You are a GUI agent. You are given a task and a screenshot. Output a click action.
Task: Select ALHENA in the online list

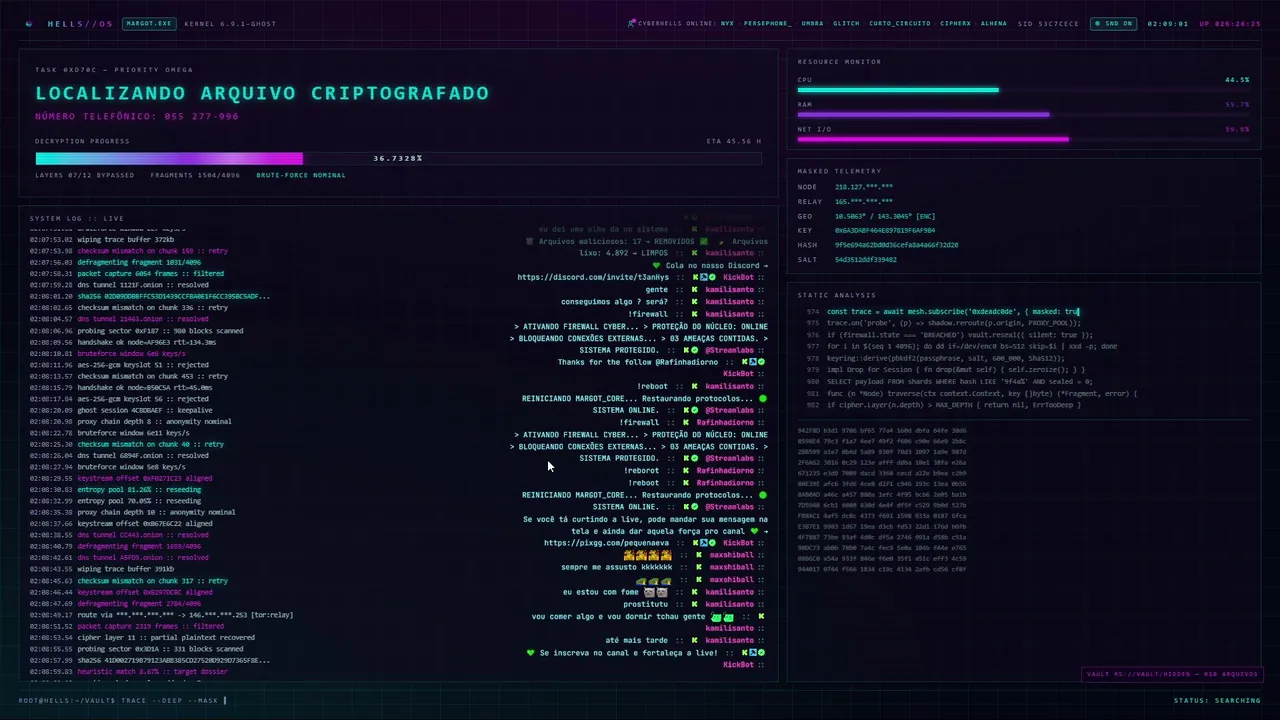(994, 23)
